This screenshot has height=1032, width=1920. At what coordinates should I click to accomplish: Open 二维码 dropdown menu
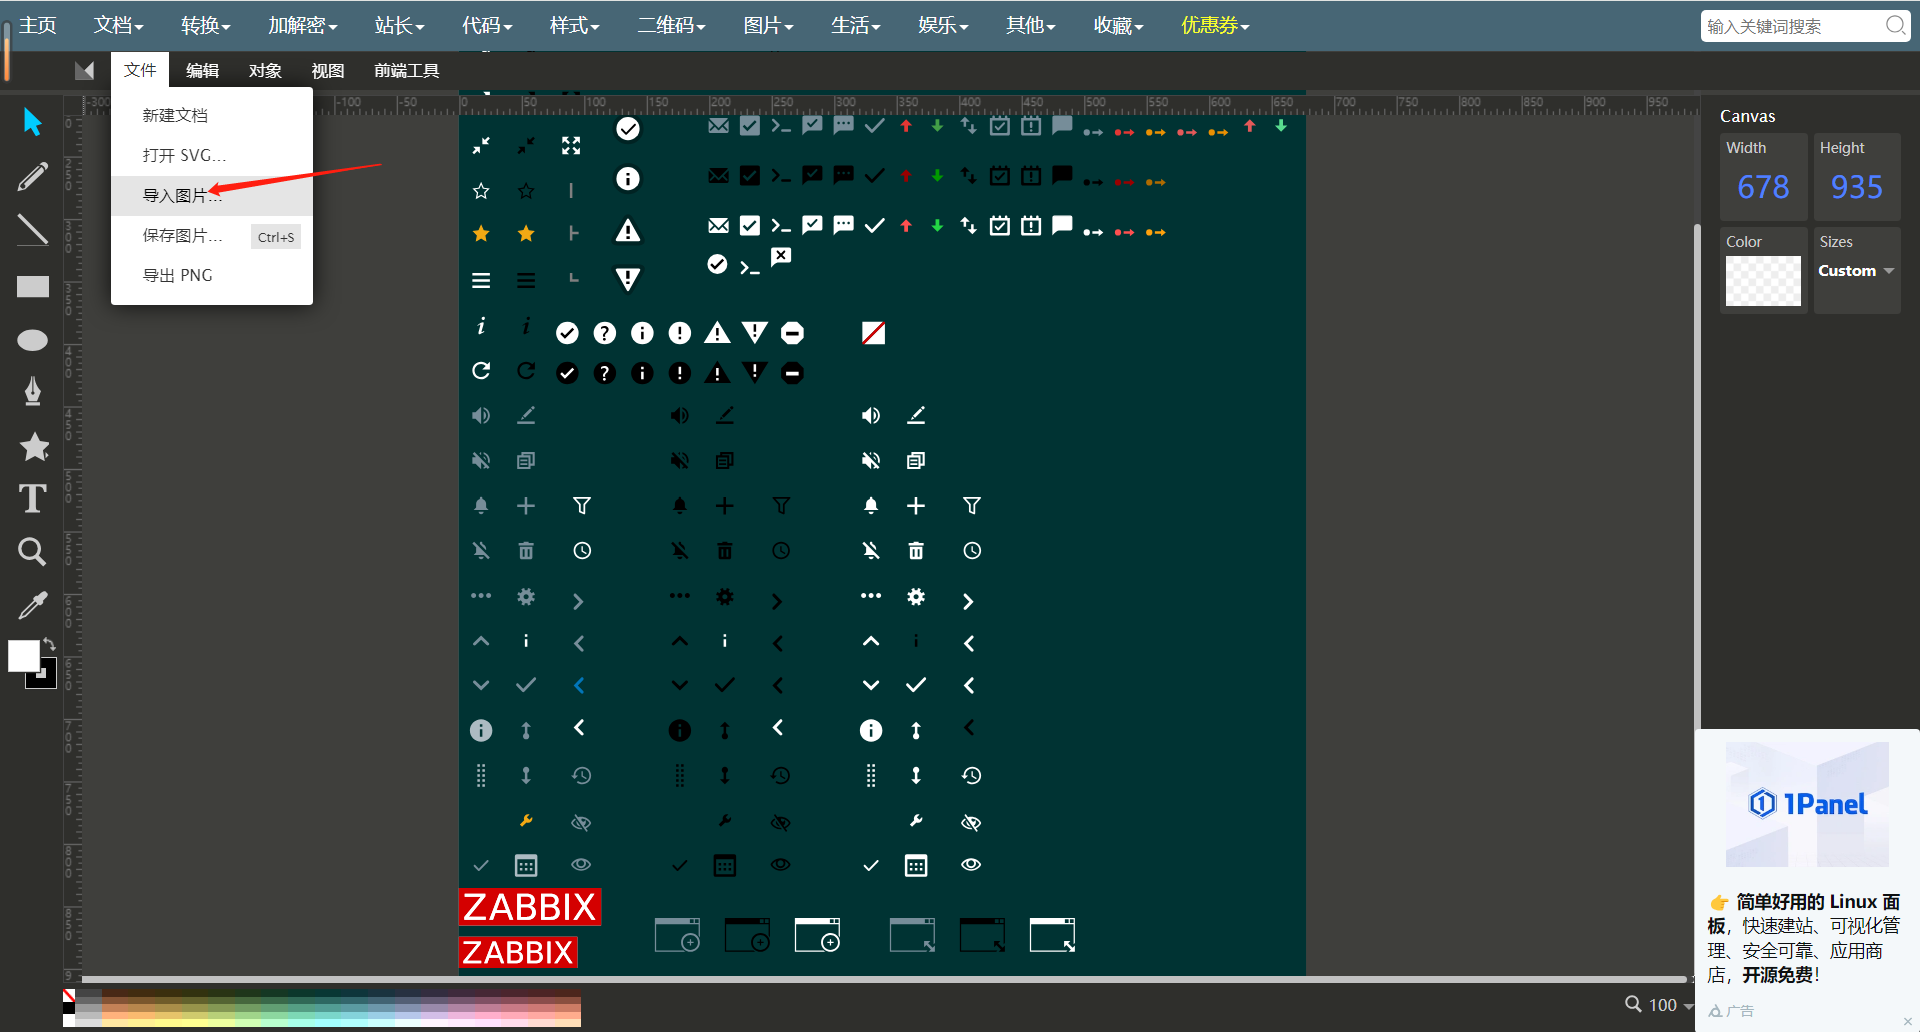point(671,25)
